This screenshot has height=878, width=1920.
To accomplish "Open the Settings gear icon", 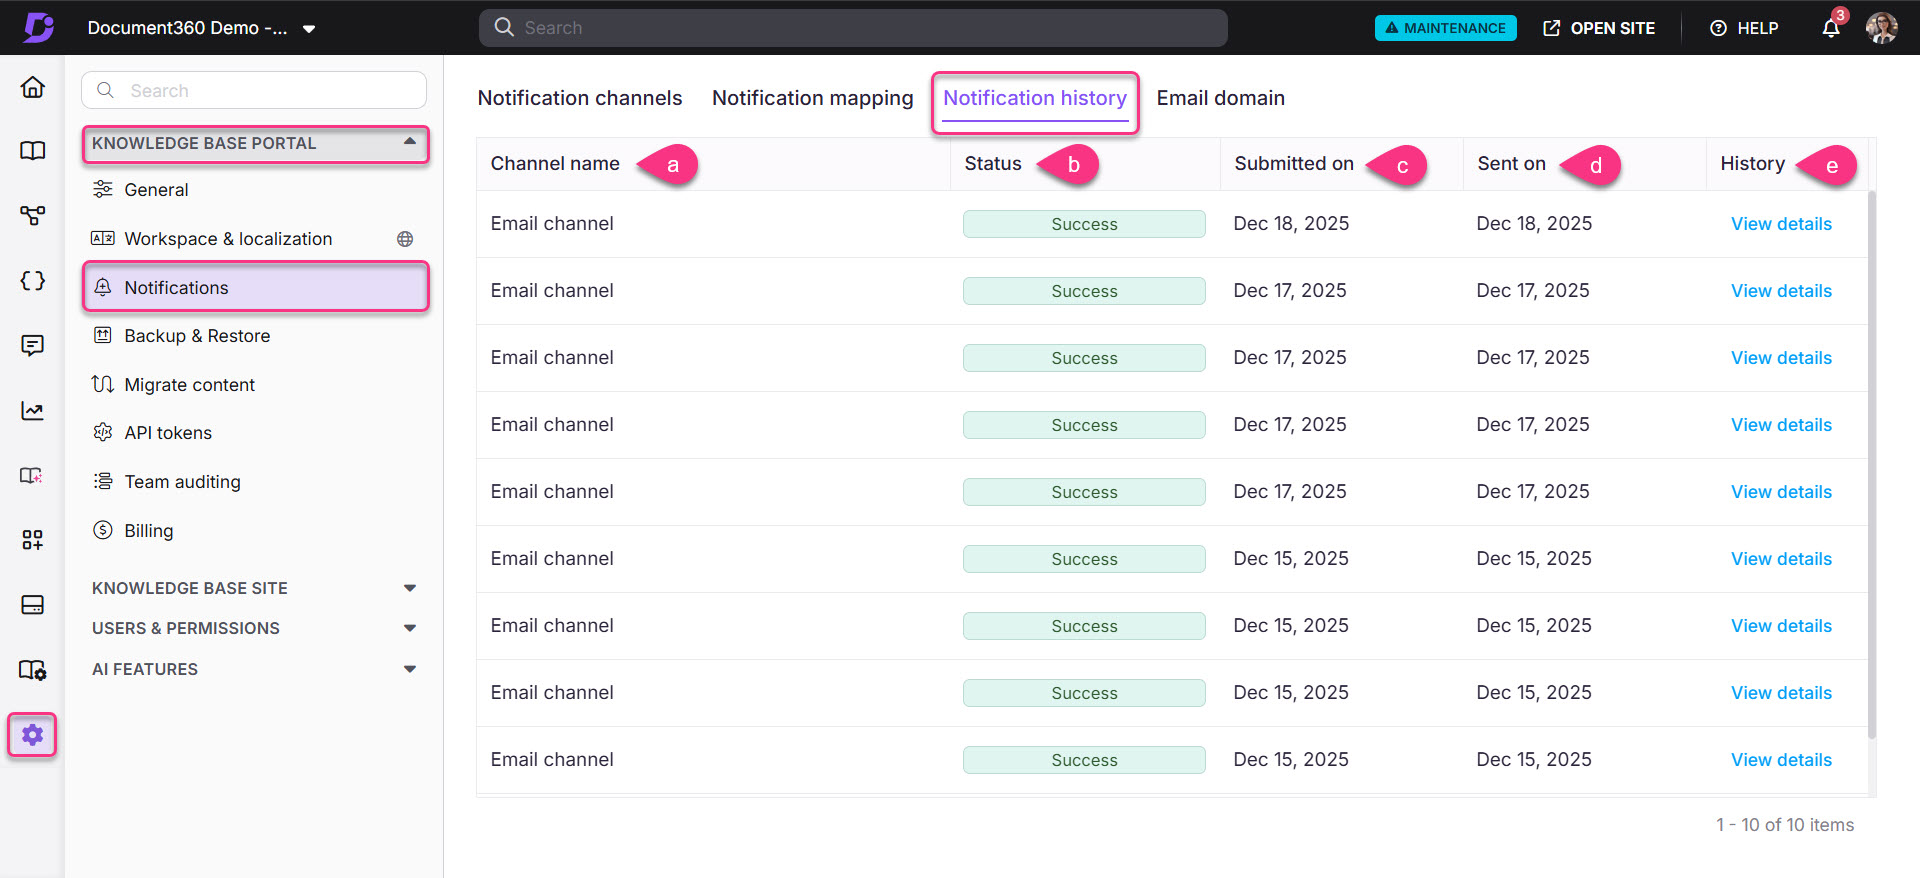I will point(33,735).
